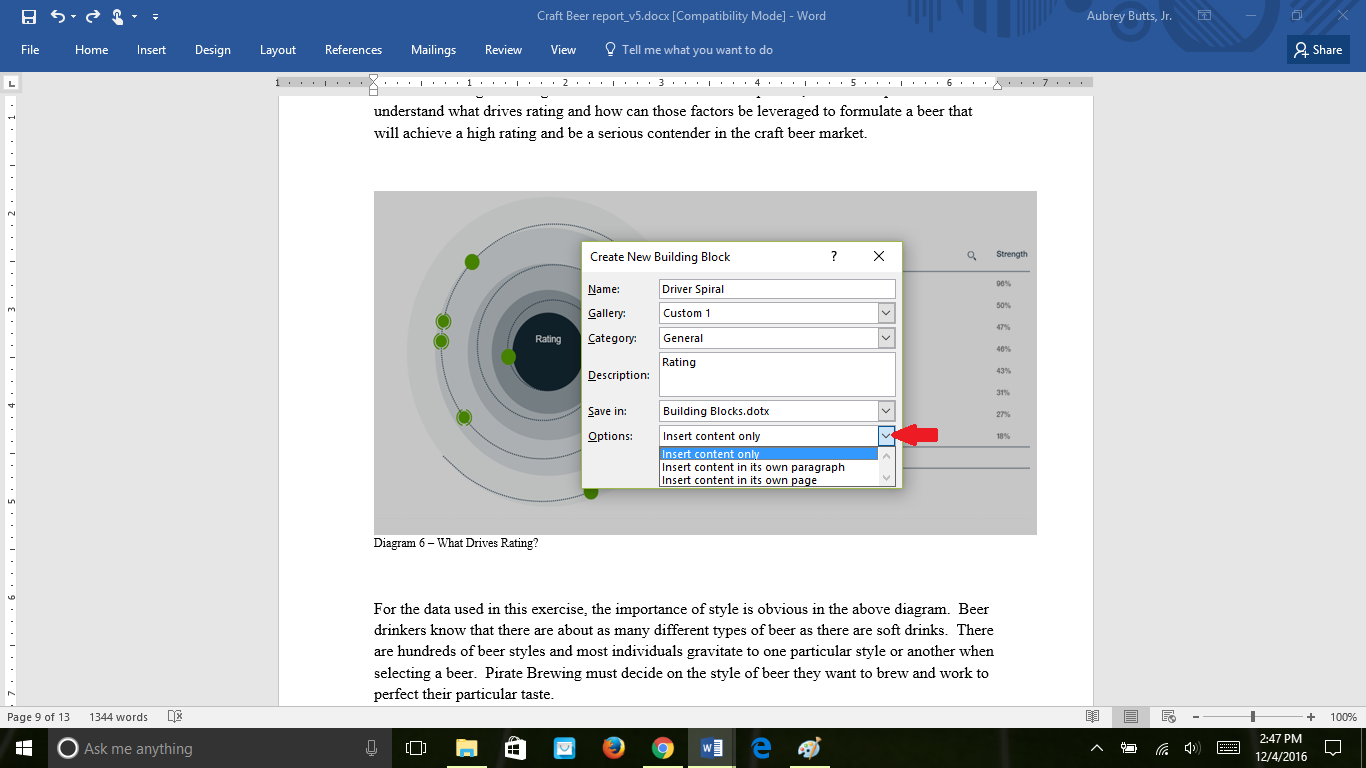Screen dimensions: 1366x768
Task: Open the Review ribbon tab
Action: pyautogui.click(x=503, y=50)
